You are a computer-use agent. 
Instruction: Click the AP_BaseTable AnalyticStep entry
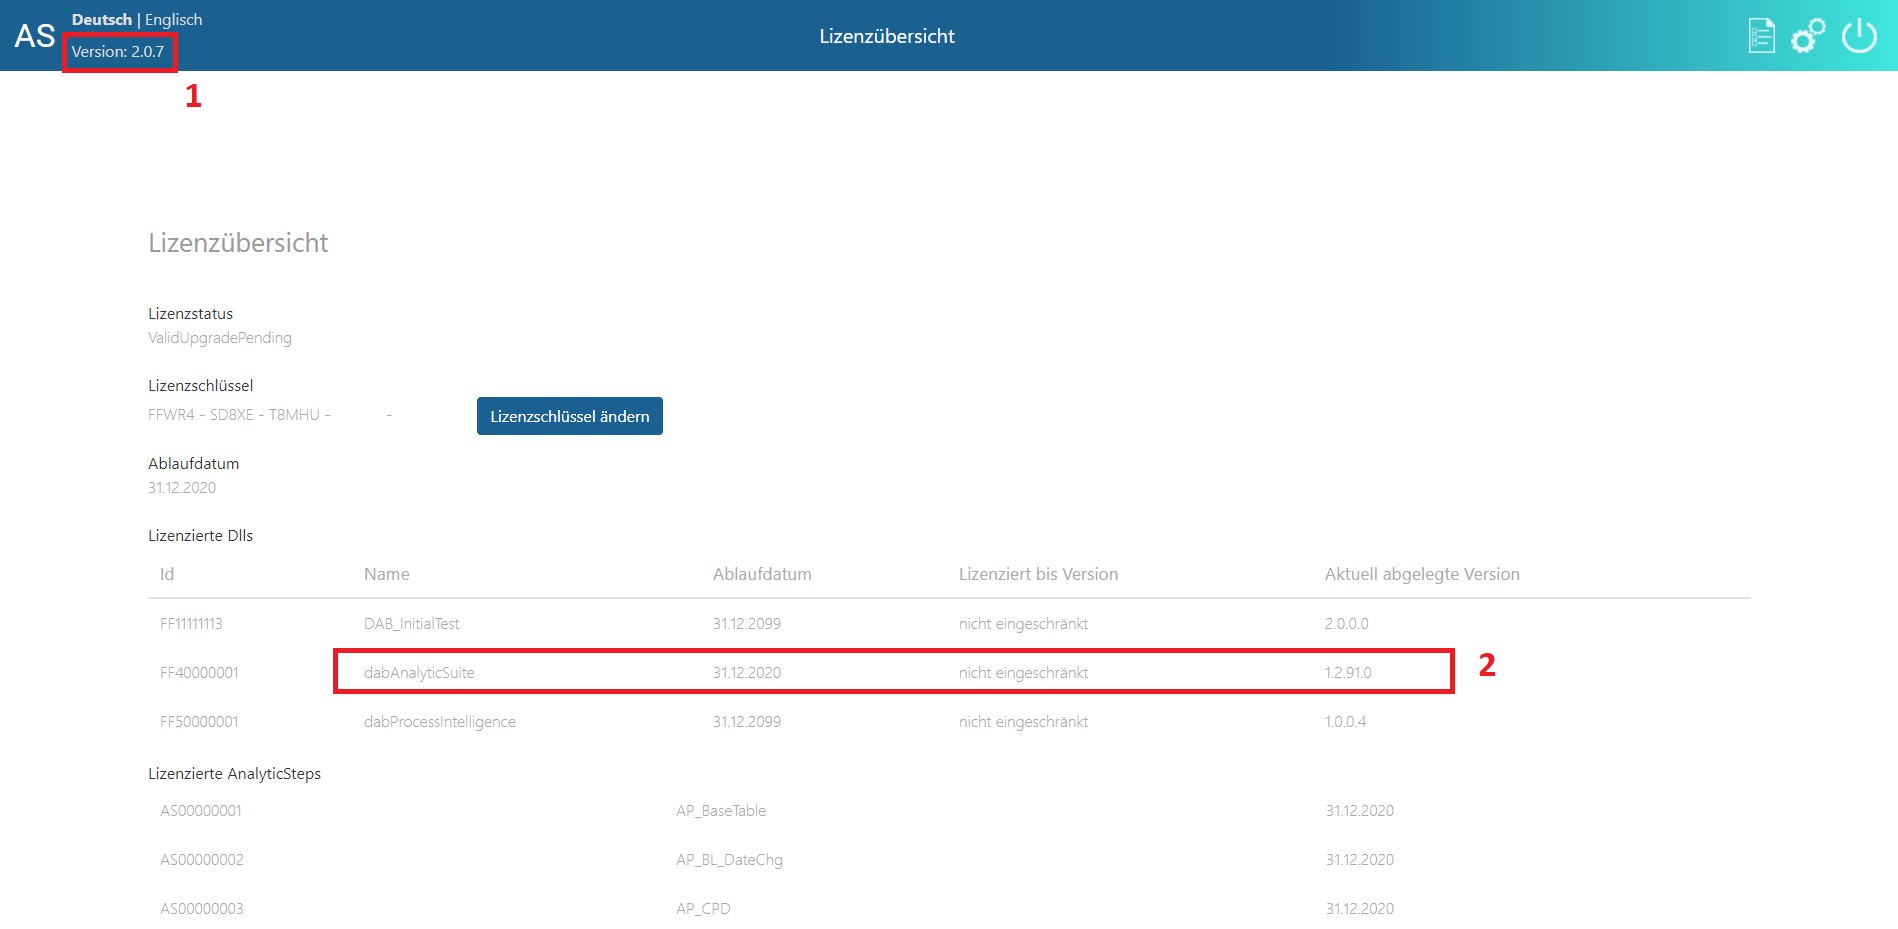[x=721, y=810]
